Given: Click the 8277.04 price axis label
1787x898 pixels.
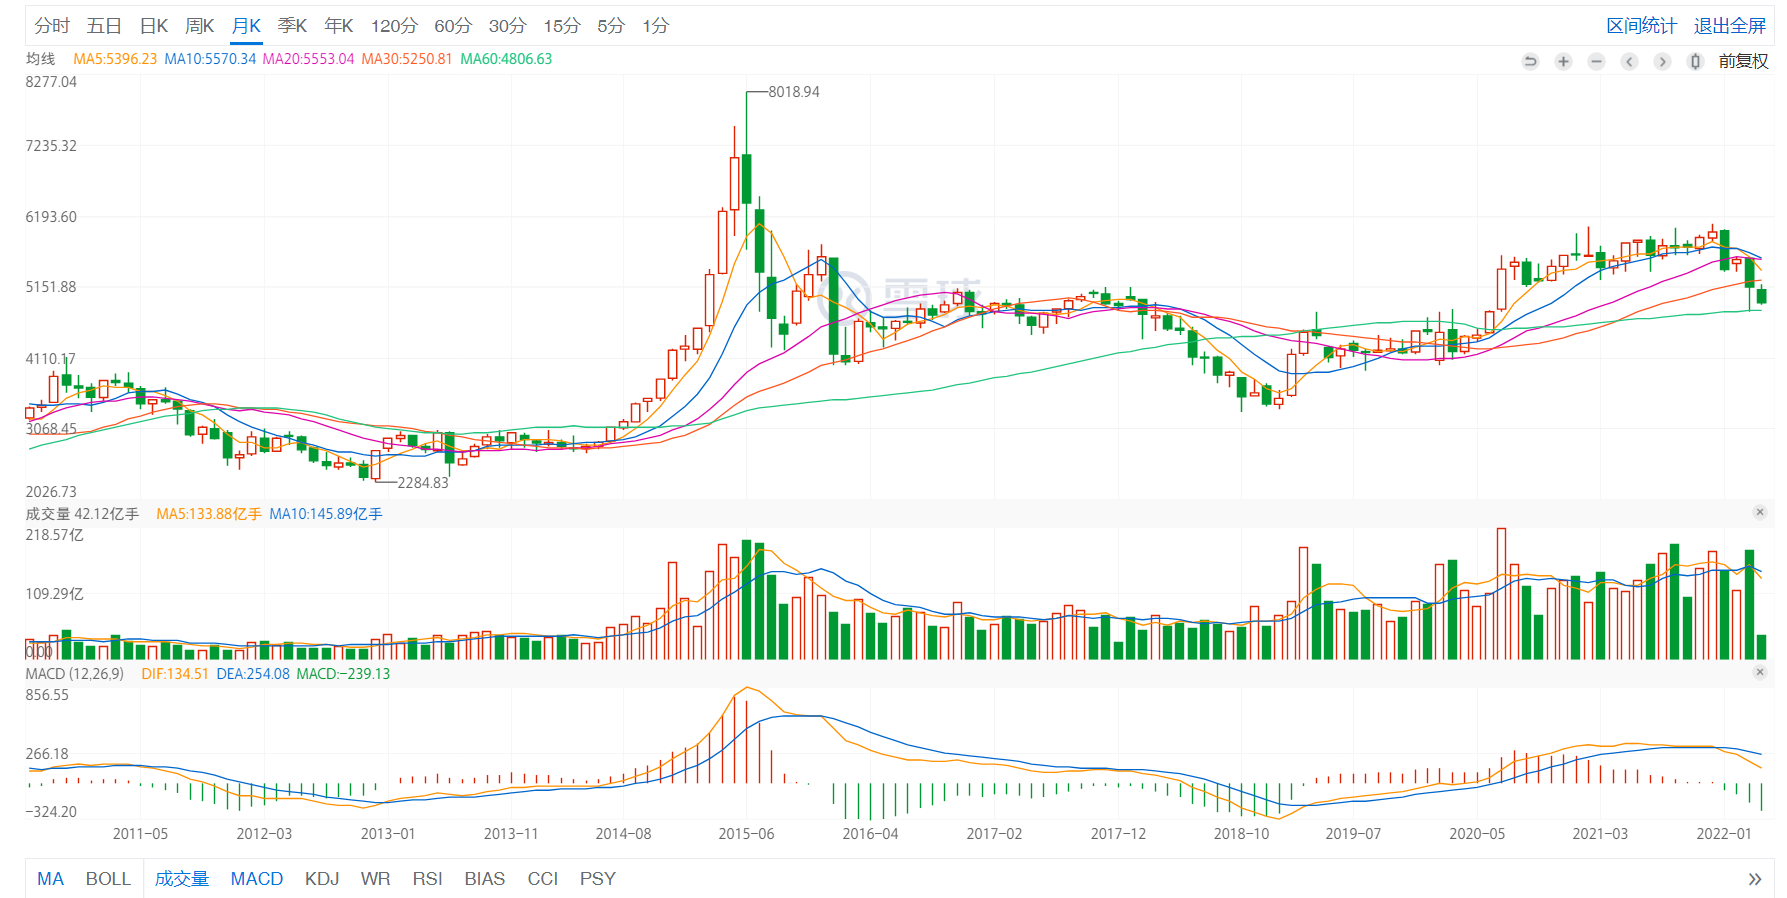Looking at the screenshot, I should [51, 82].
